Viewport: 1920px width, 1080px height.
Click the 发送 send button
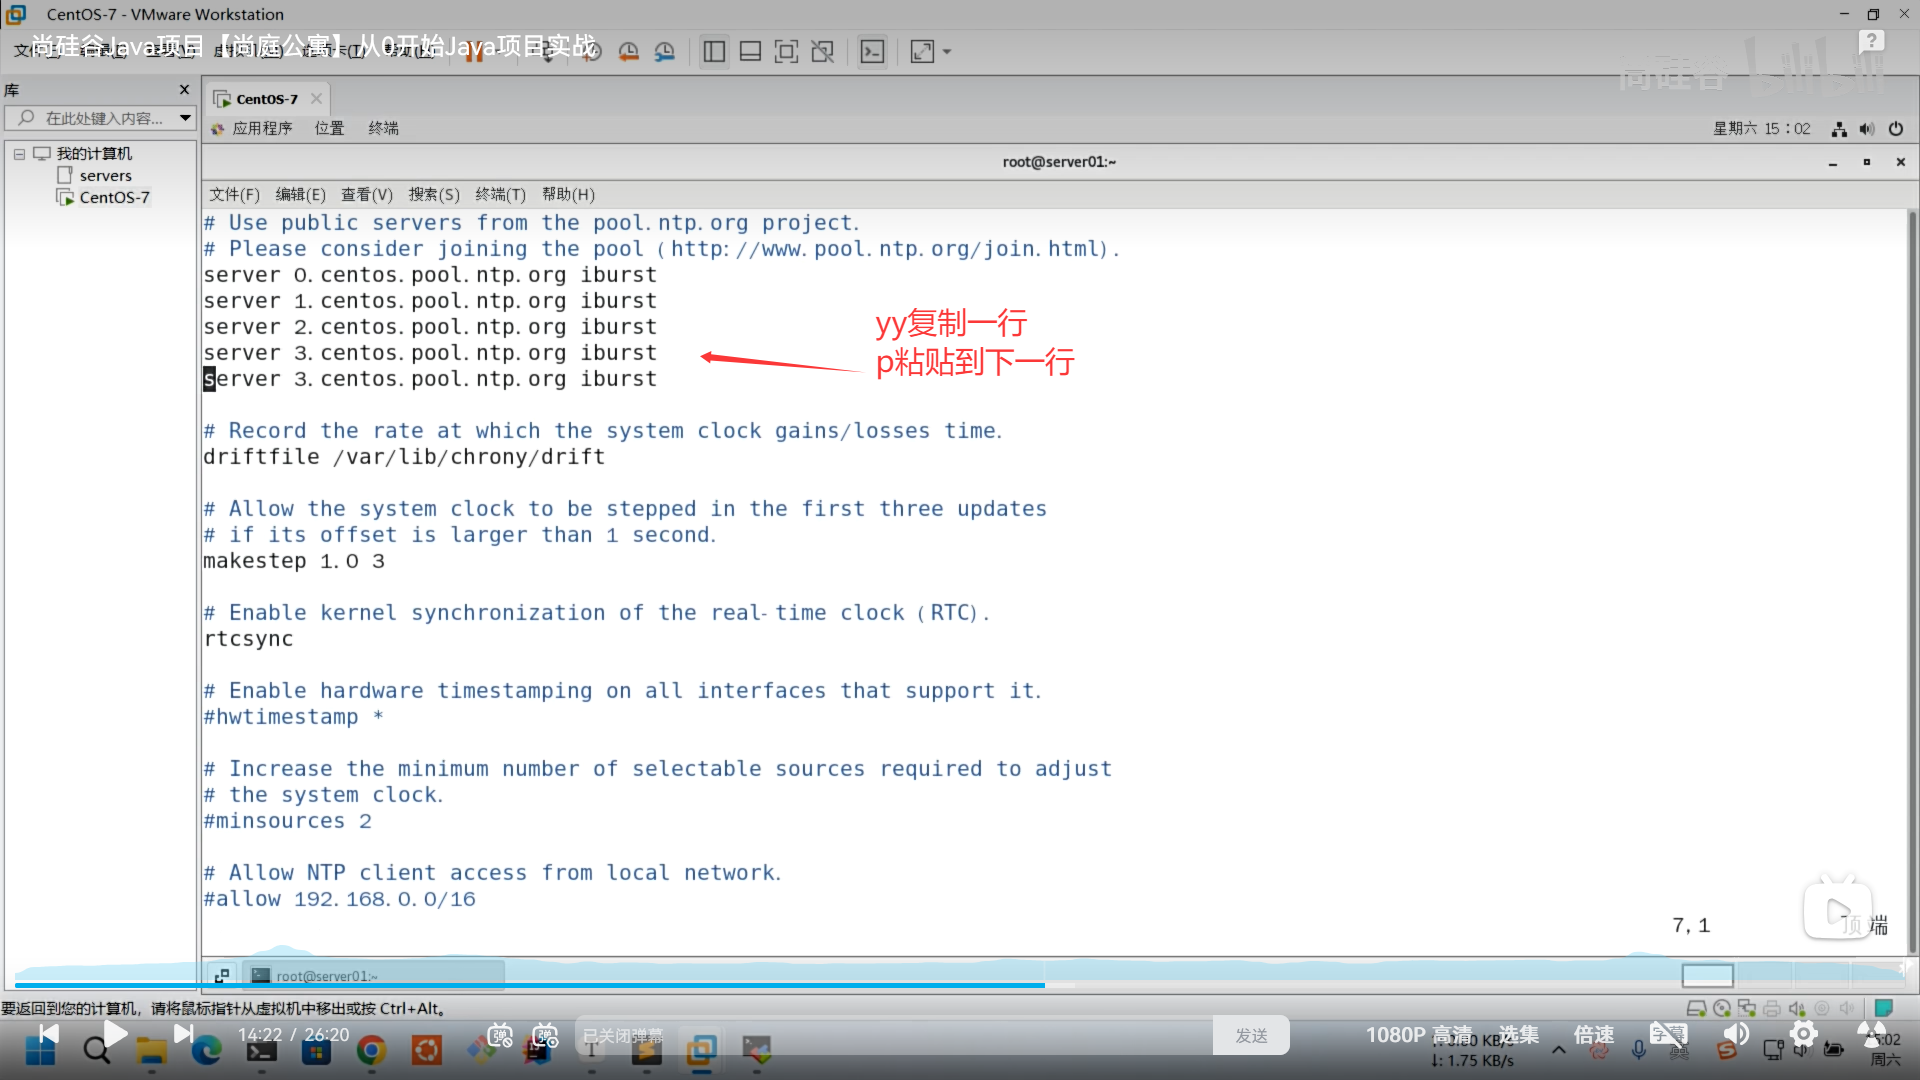coord(1251,1035)
